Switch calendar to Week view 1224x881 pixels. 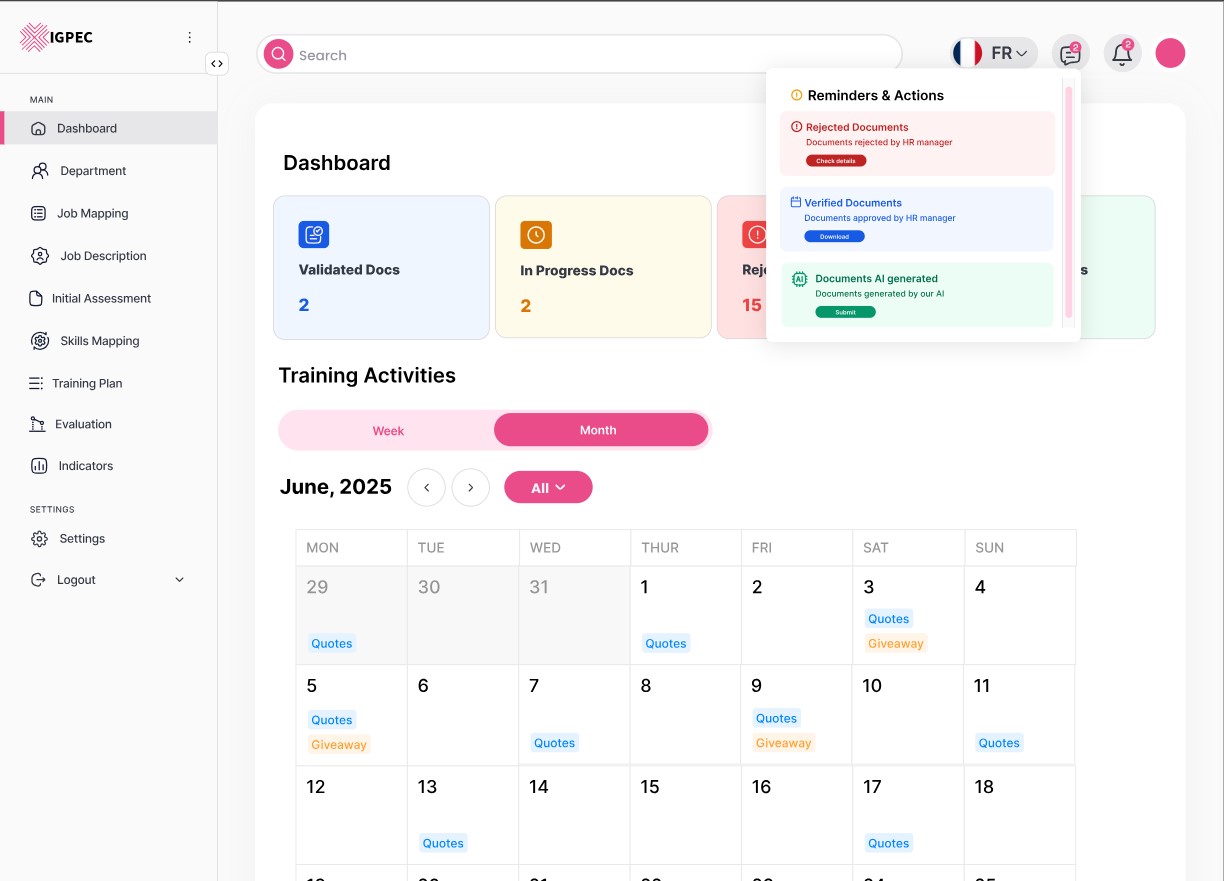pyautogui.click(x=388, y=430)
